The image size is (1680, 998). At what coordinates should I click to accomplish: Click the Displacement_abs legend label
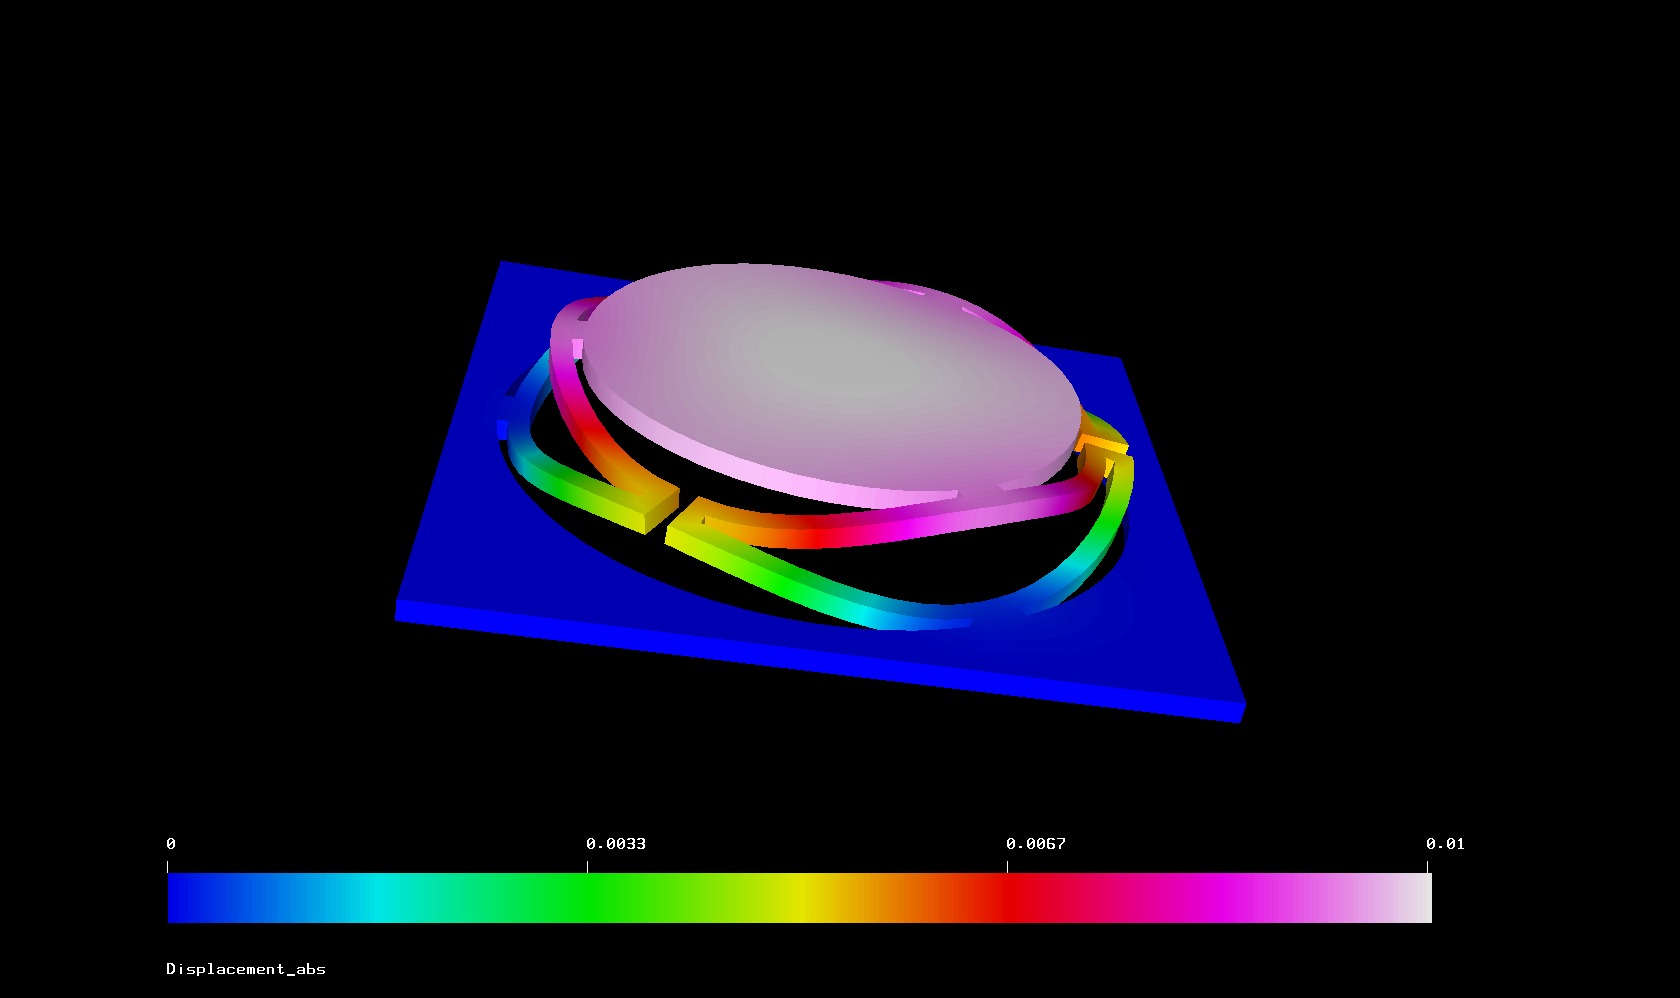click(x=246, y=969)
